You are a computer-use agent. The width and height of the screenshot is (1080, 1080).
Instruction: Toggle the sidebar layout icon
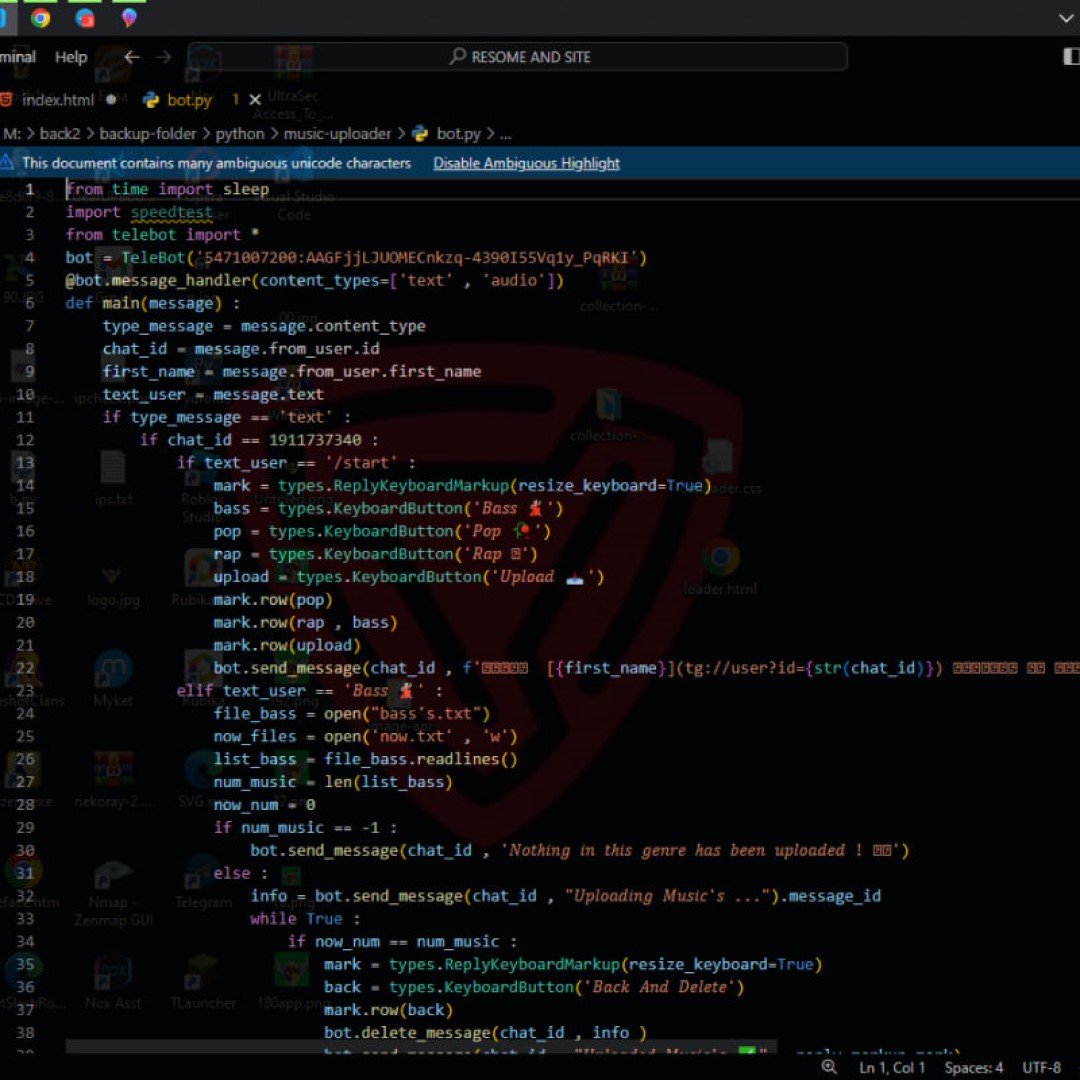1071,56
